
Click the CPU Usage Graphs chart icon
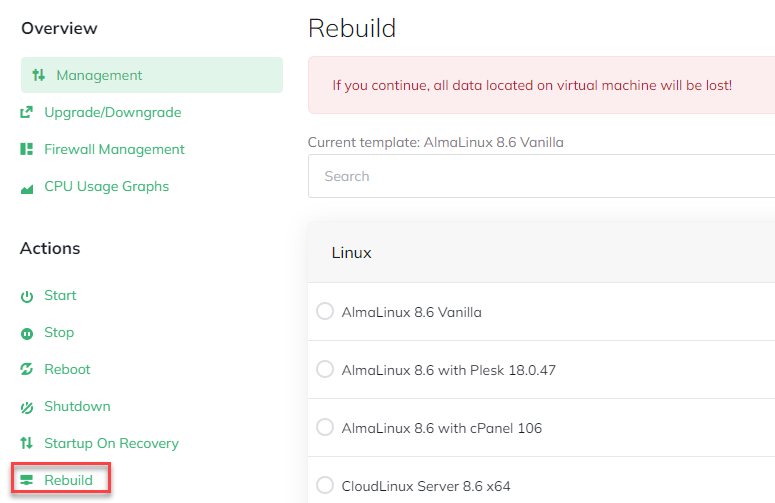click(x=27, y=187)
